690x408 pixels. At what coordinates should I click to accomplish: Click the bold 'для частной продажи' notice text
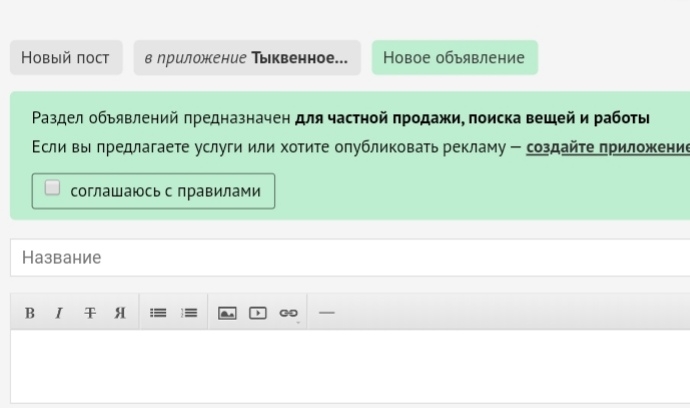coord(472,118)
